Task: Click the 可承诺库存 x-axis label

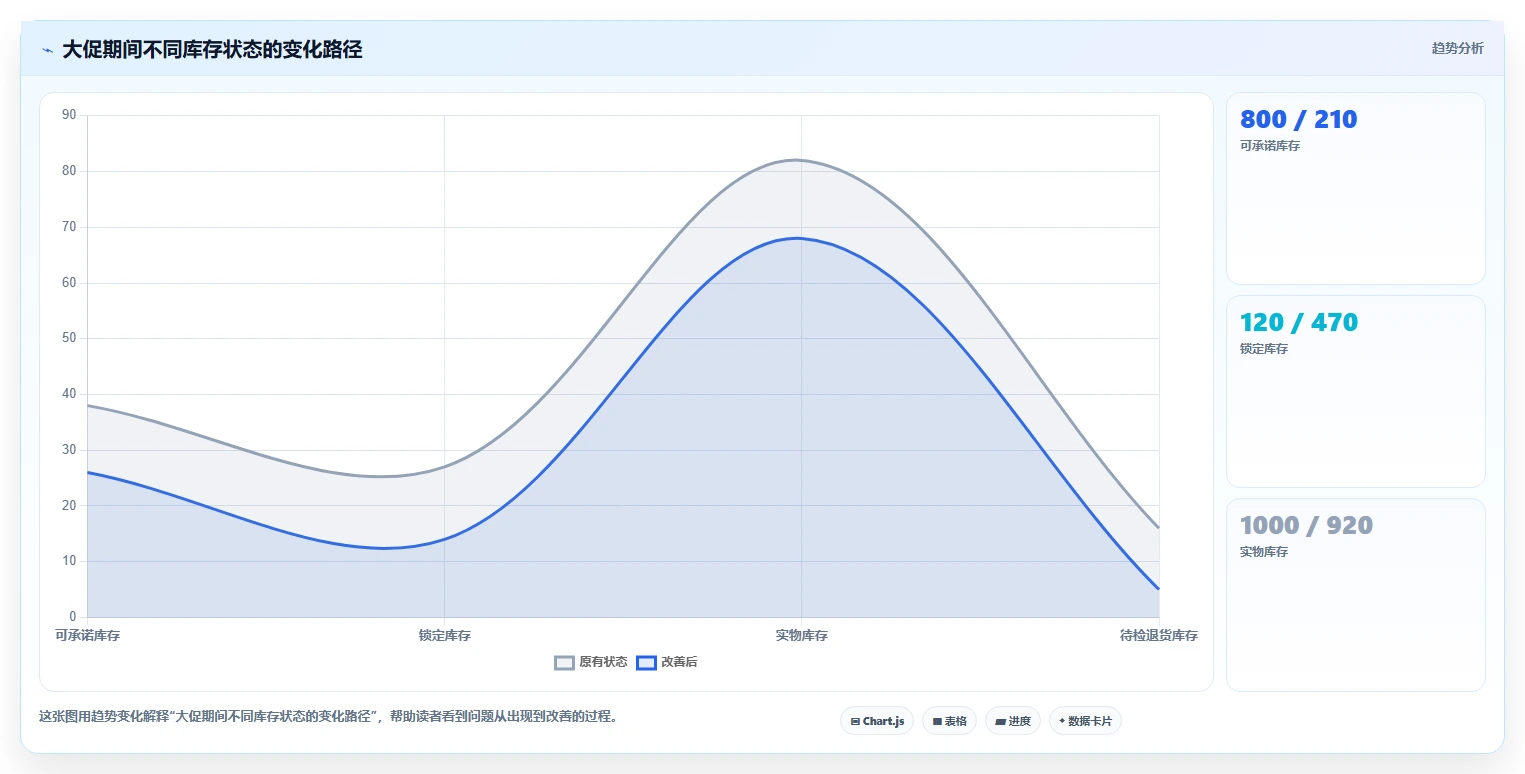Action: [x=87, y=635]
